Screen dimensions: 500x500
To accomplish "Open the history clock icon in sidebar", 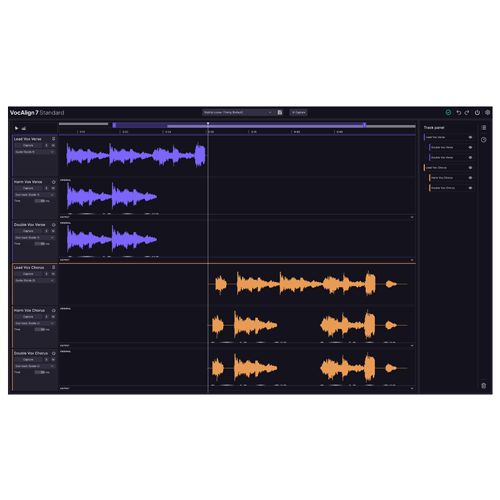I will coord(484,140).
